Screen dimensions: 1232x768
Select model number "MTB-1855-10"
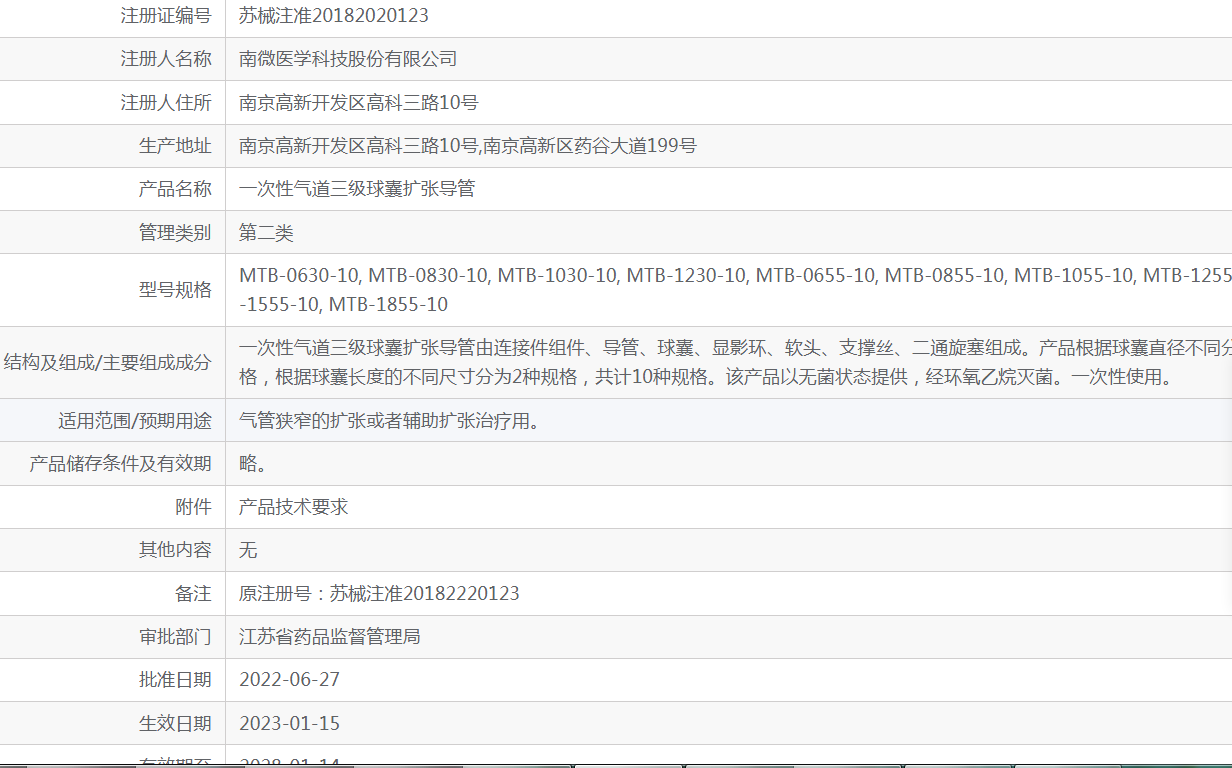pos(389,305)
